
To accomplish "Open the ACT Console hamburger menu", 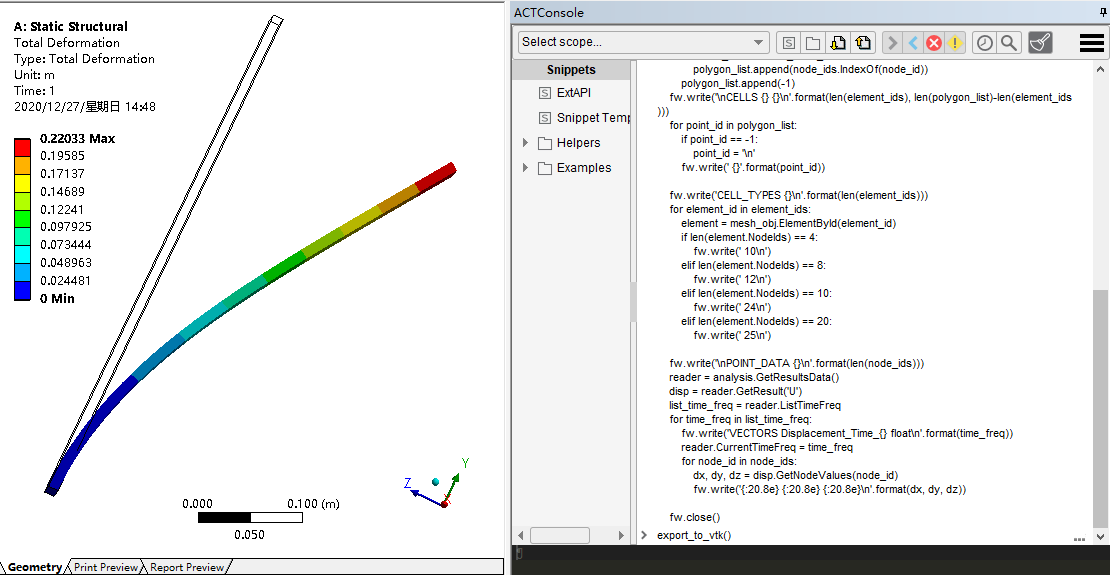I will [1092, 43].
